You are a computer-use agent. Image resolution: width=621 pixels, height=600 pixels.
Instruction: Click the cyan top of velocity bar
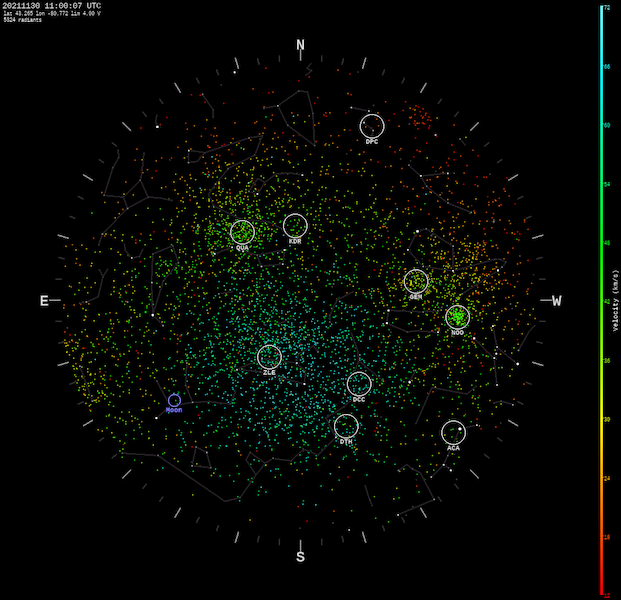(601, 10)
